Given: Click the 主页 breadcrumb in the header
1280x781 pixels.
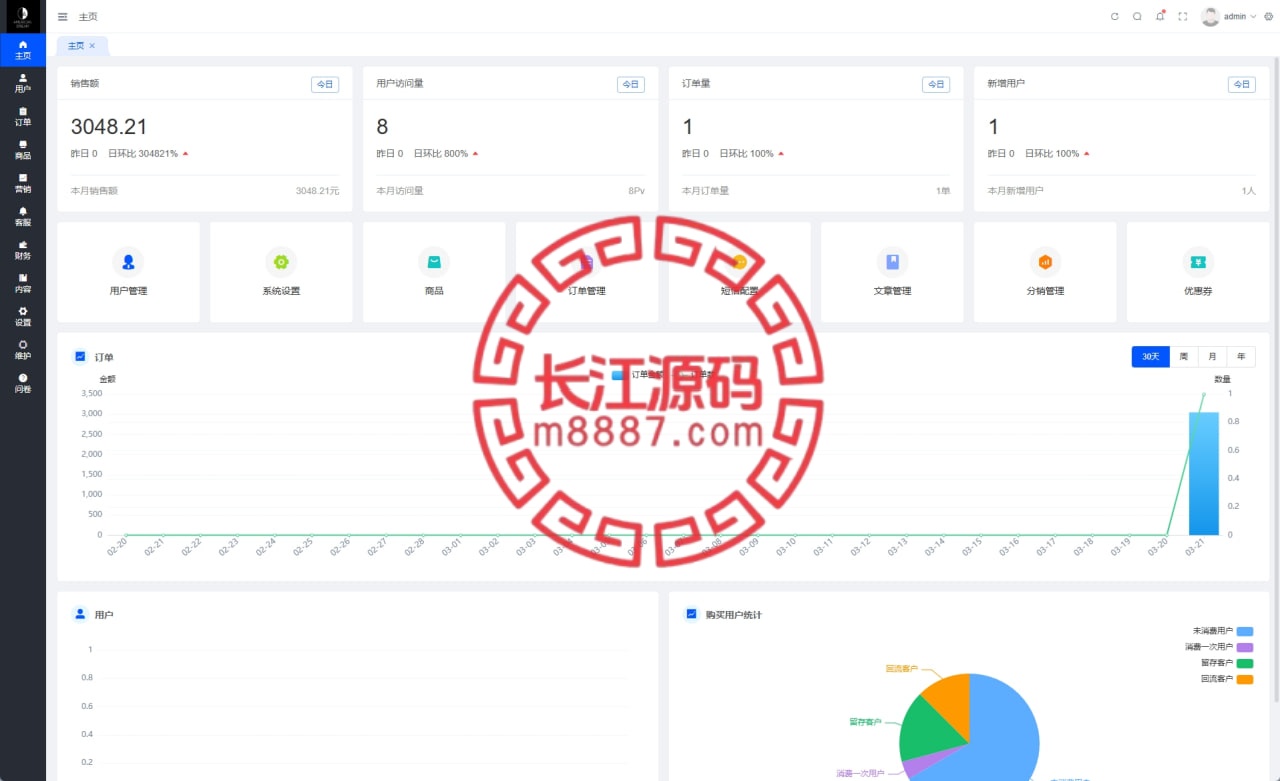Looking at the screenshot, I should pos(88,16).
